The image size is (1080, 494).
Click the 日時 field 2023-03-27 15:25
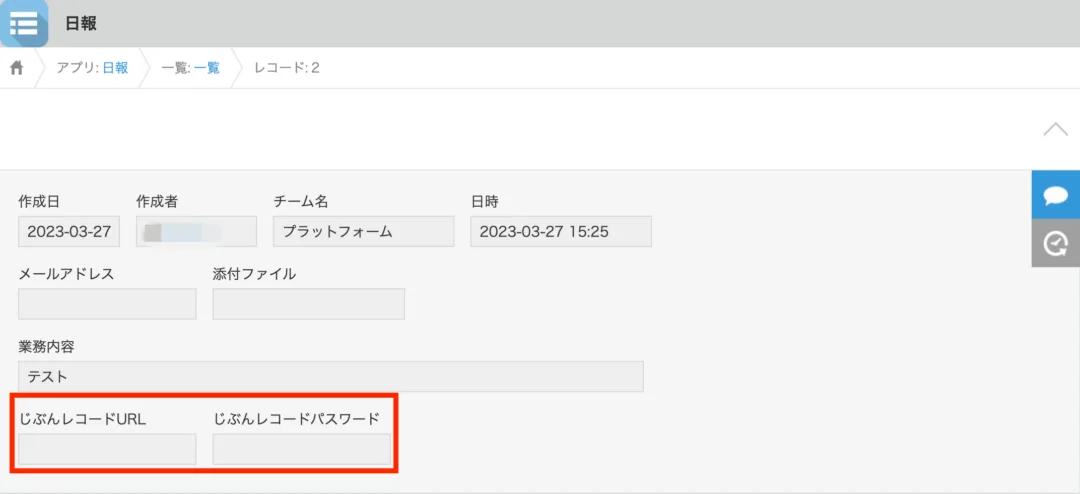pyautogui.click(x=561, y=231)
